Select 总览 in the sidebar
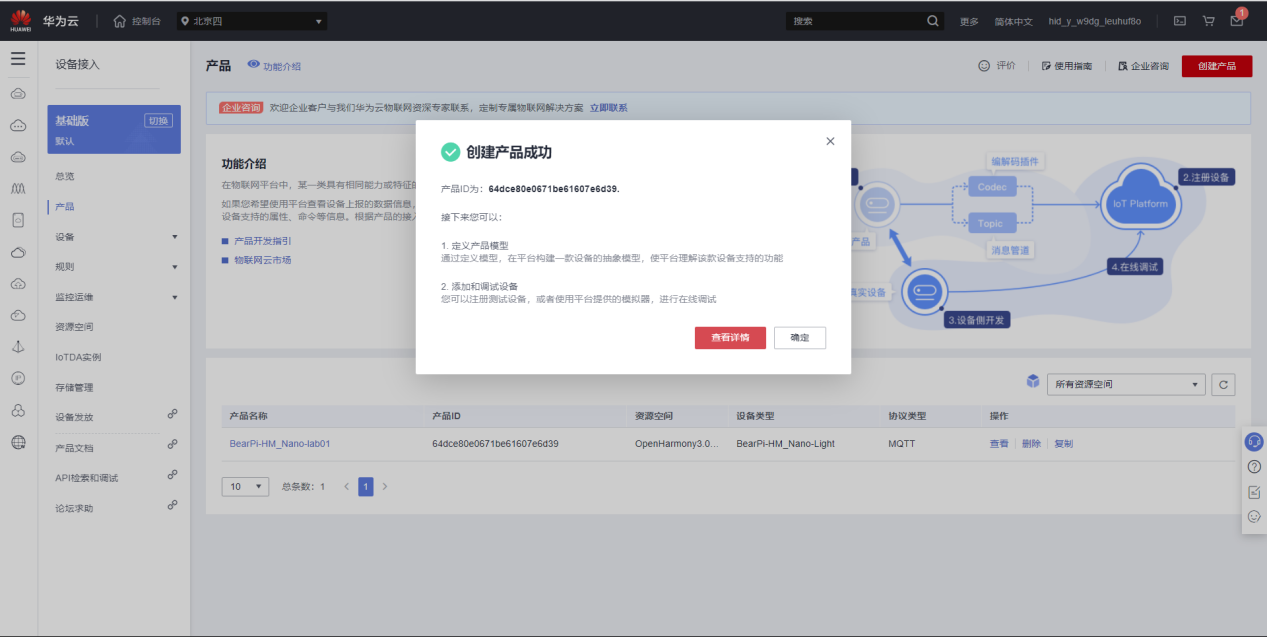Image resolution: width=1267 pixels, height=637 pixels. coord(65,176)
